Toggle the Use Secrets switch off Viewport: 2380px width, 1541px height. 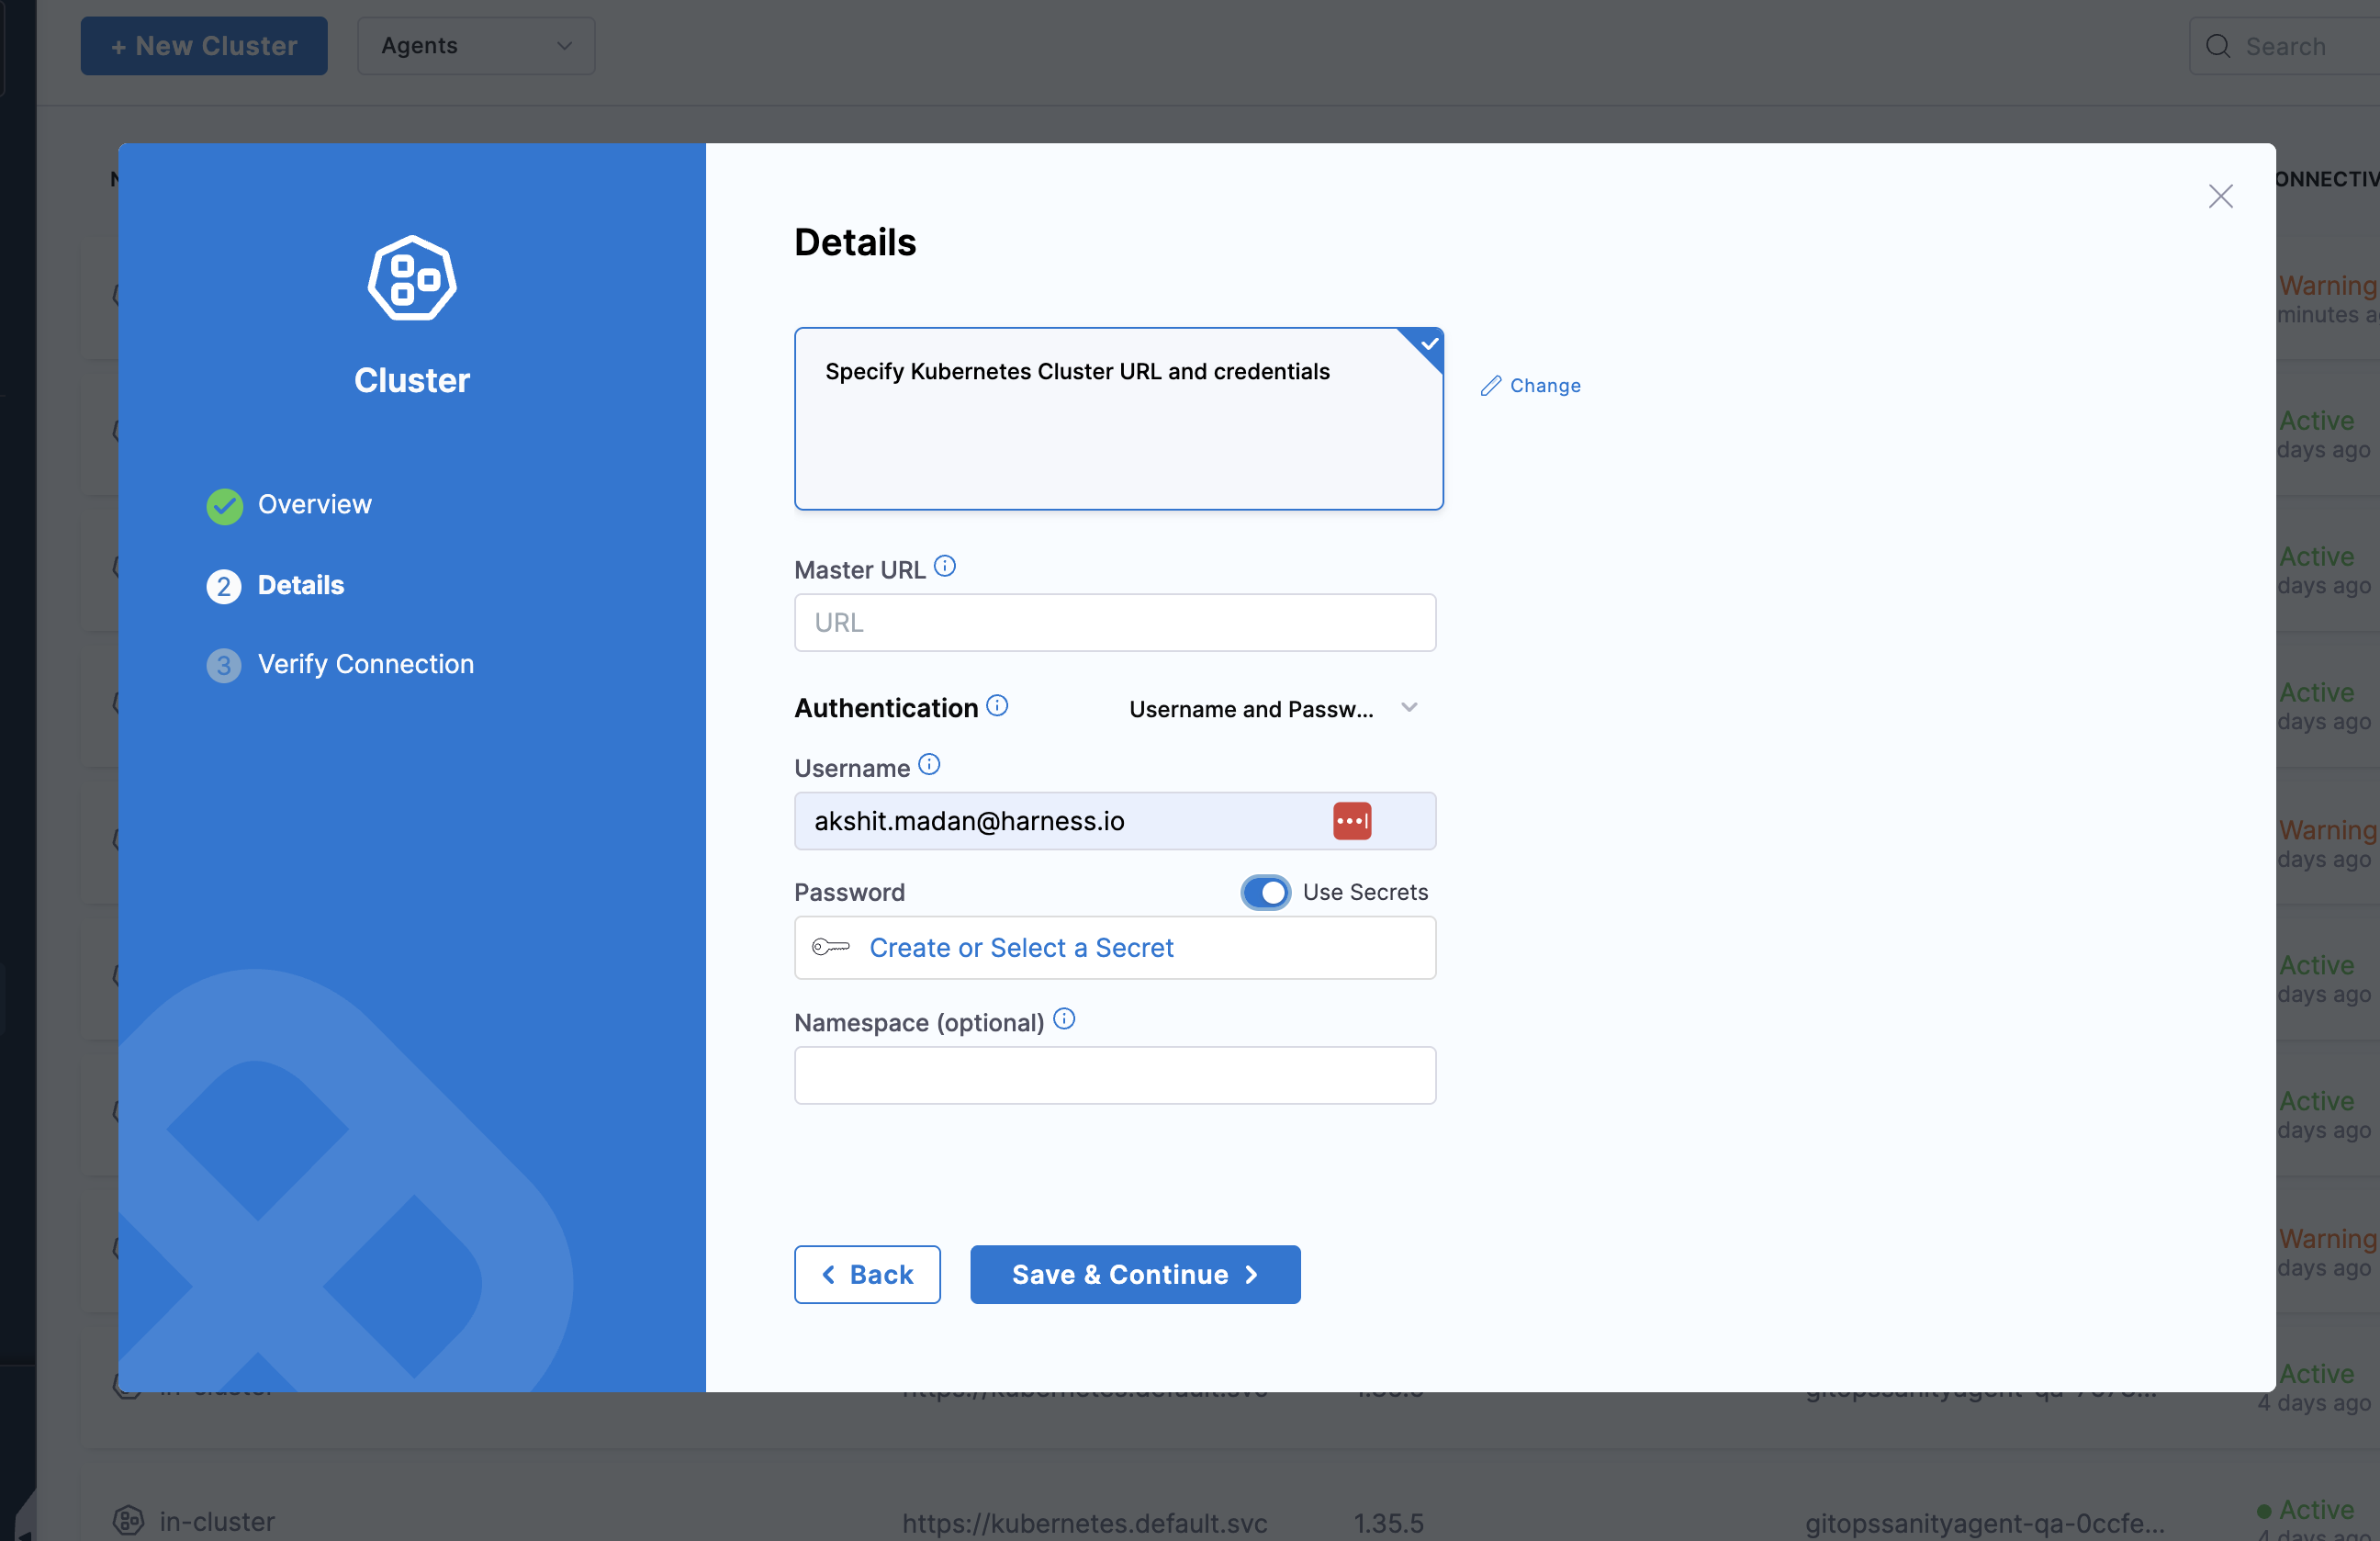[x=1265, y=892]
